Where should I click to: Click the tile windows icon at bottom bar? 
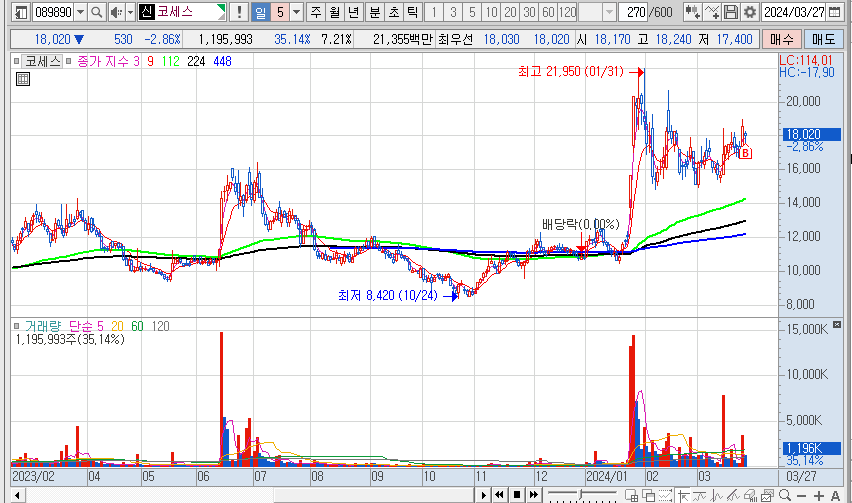(x=631, y=495)
